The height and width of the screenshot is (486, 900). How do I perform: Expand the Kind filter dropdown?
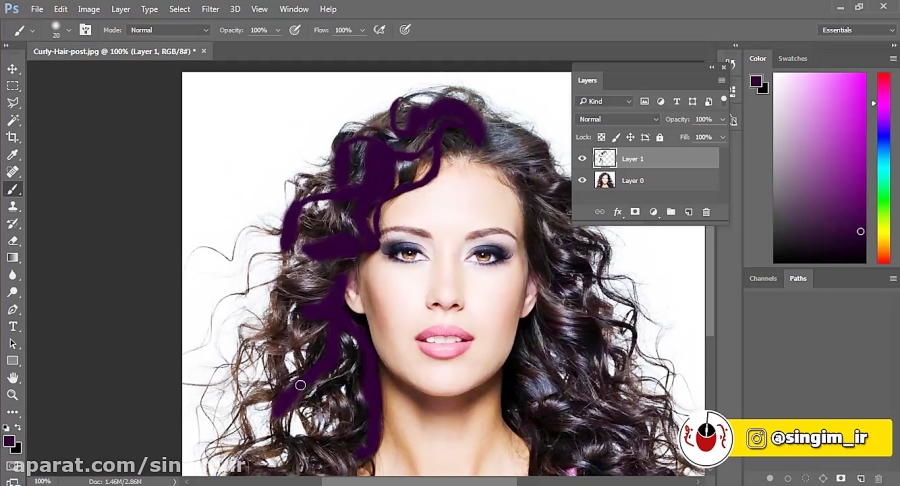pos(604,101)
